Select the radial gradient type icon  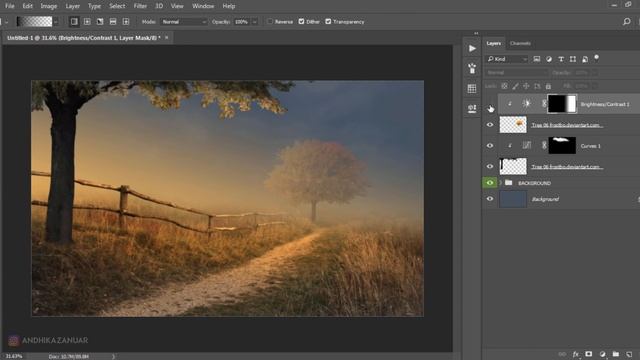click(87, 22)
